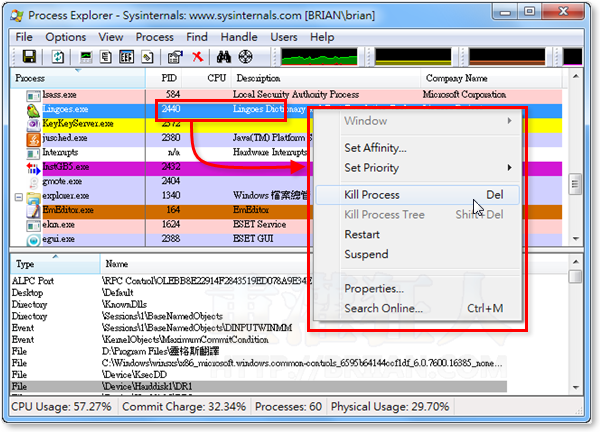Click the orange I/O history graph
The width and height of the screenshot is (600, 432).
tap(507, 57)
